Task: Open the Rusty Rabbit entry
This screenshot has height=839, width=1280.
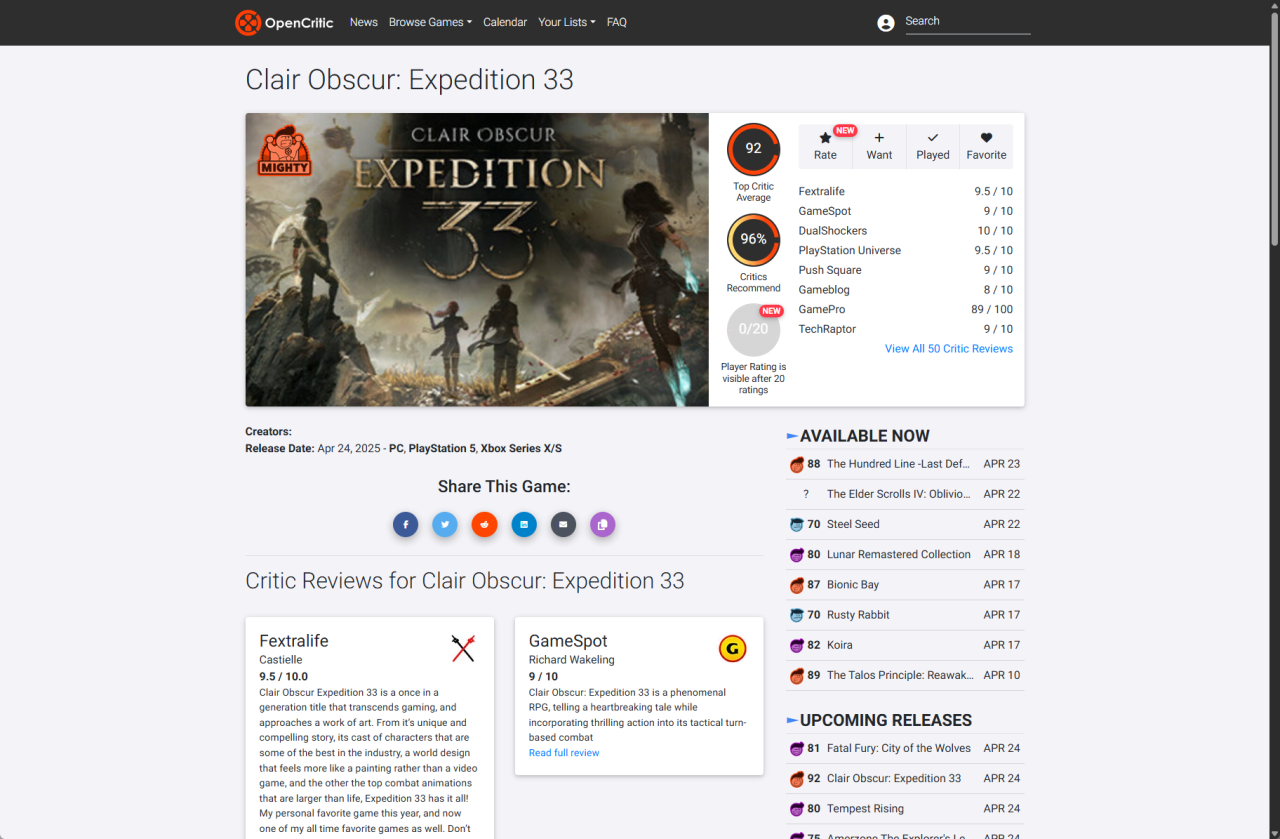Action: click(x=858, y=615)
